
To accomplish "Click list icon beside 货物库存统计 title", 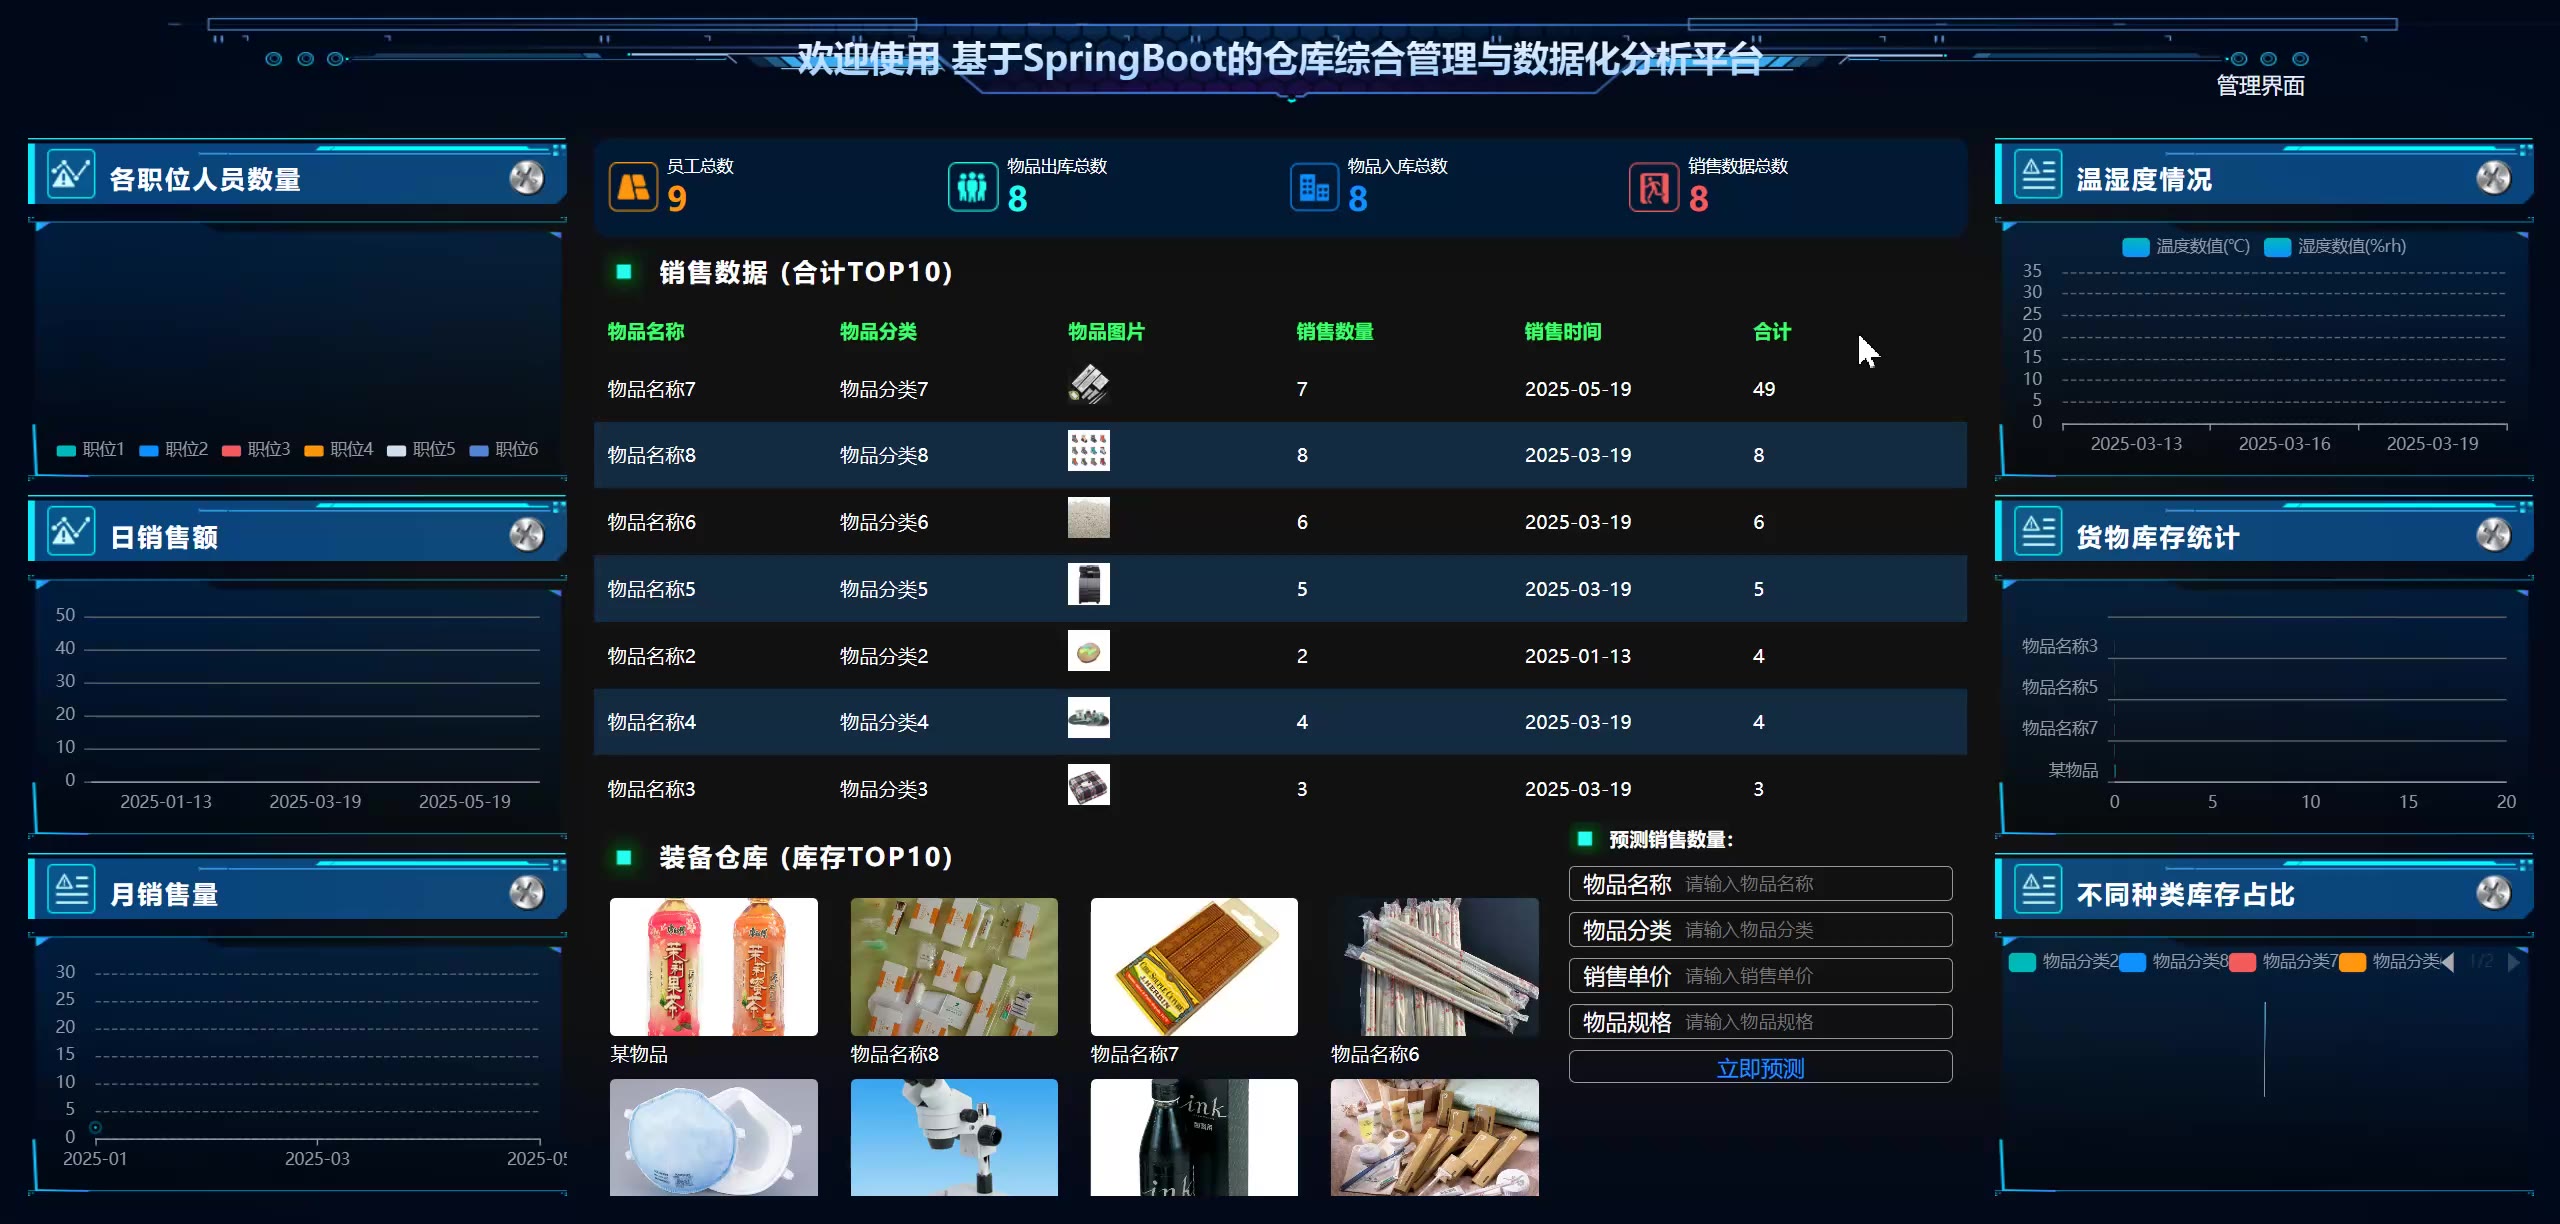I will pyautogui.click(x=2038, y=533).
